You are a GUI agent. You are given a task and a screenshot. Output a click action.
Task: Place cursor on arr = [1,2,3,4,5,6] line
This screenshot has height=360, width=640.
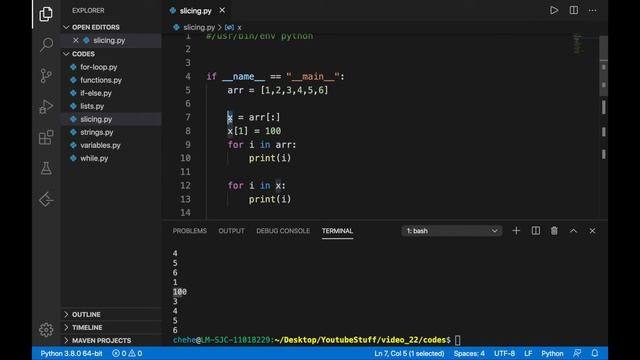tap(278, 90)
